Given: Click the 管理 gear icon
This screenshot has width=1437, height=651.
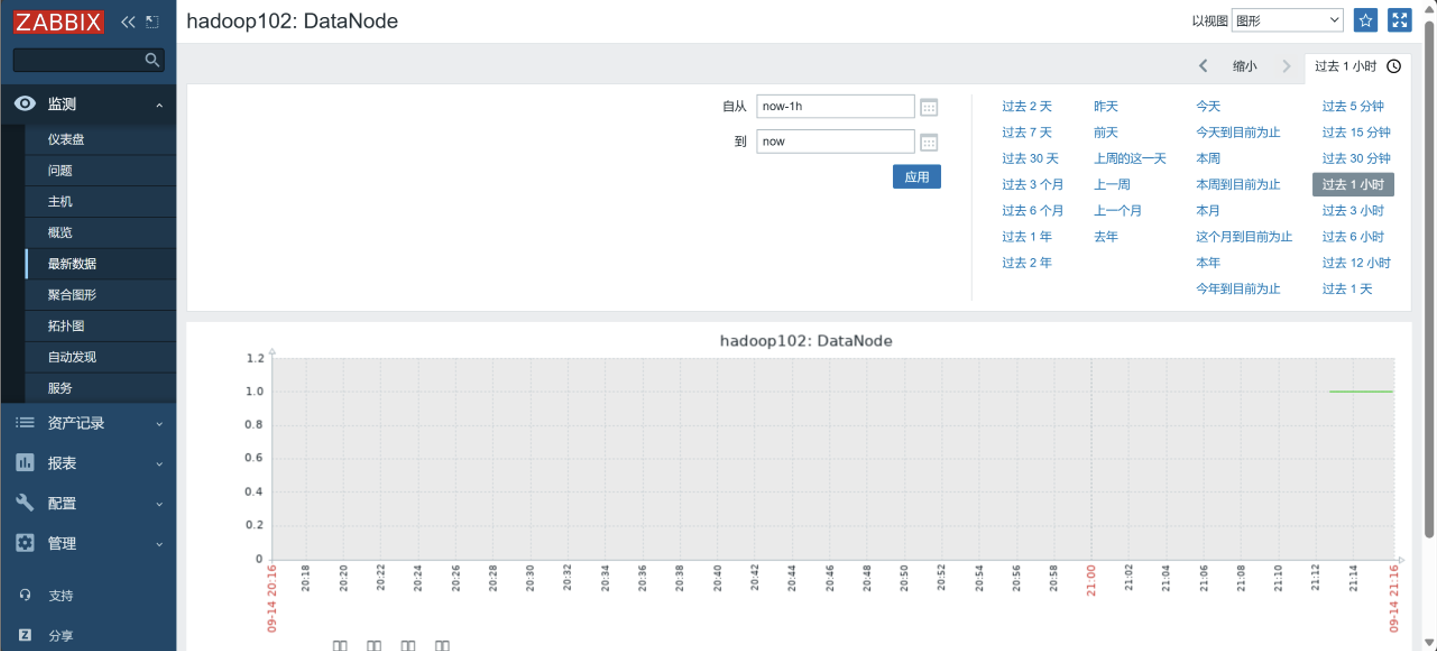Looking at the screenshot, I should tap(25, 543).
